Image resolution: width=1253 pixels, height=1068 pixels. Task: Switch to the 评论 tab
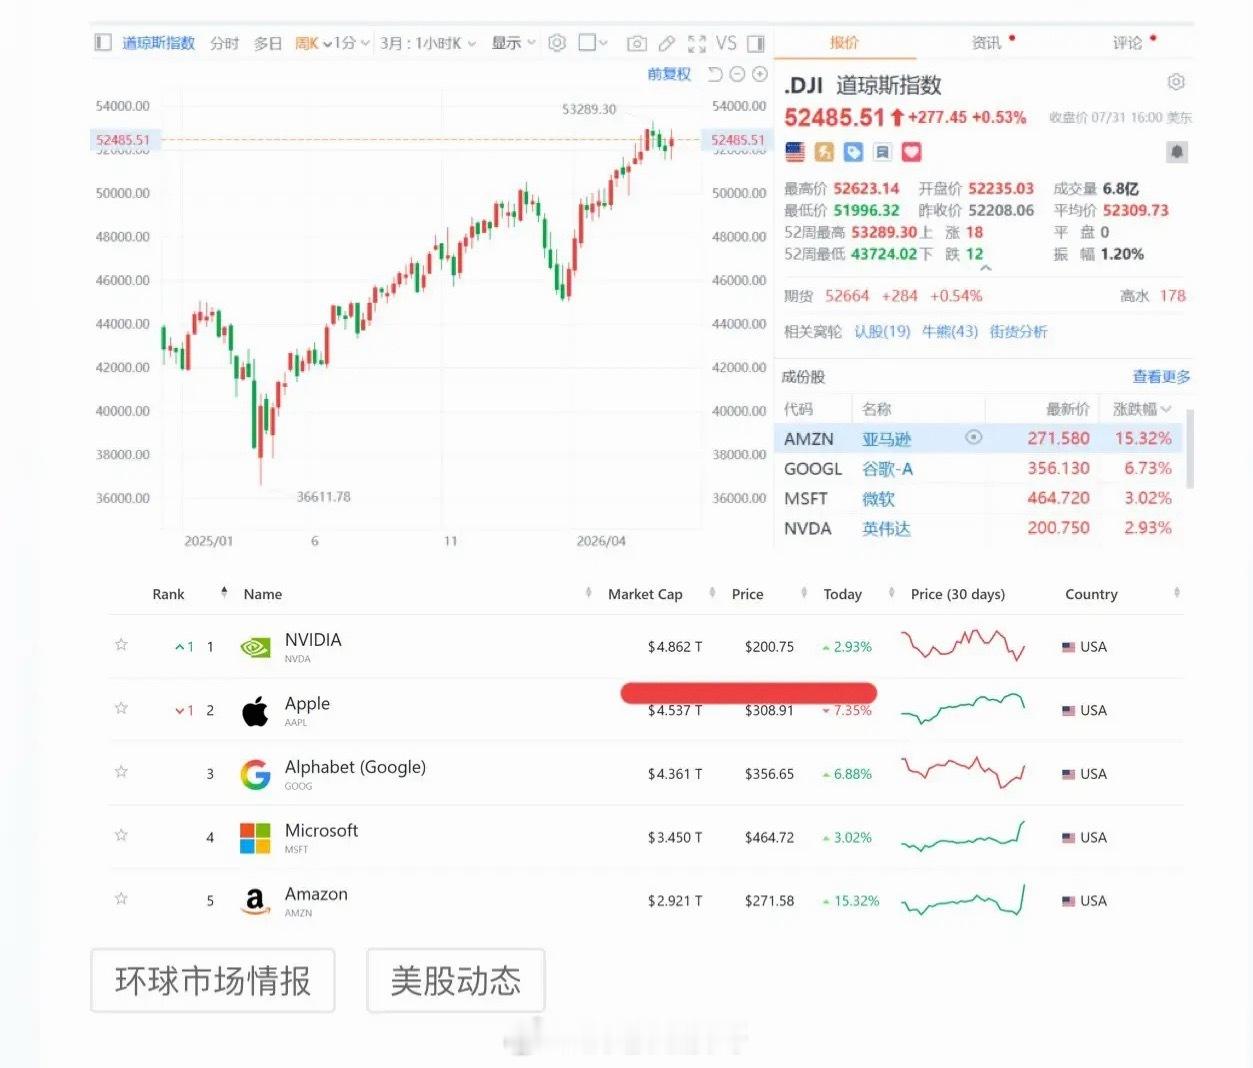1128,43
